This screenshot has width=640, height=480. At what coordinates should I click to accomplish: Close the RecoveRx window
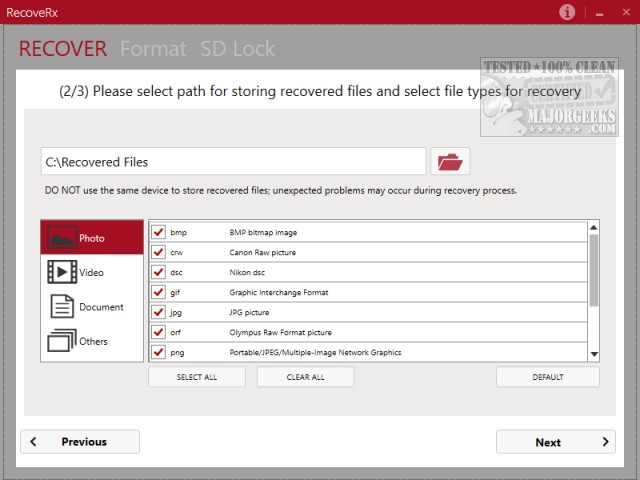626,12
